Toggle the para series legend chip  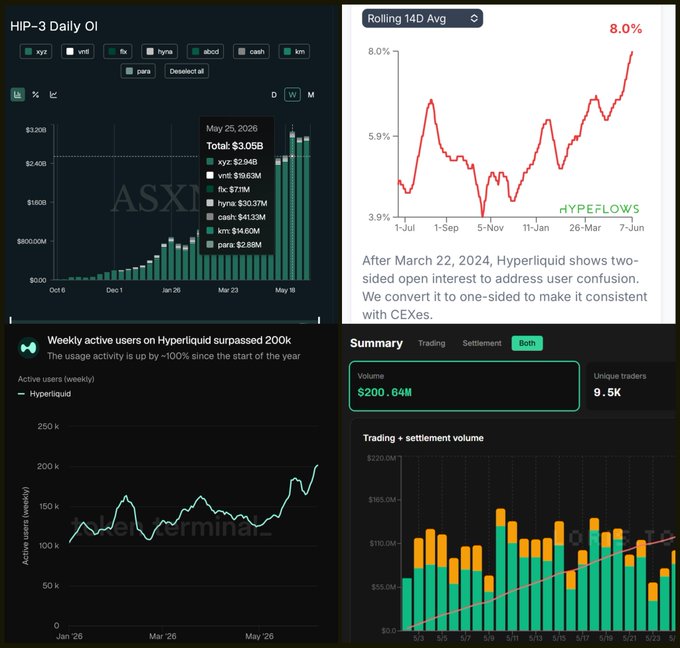pyautogui.click(x=138, y=71)
